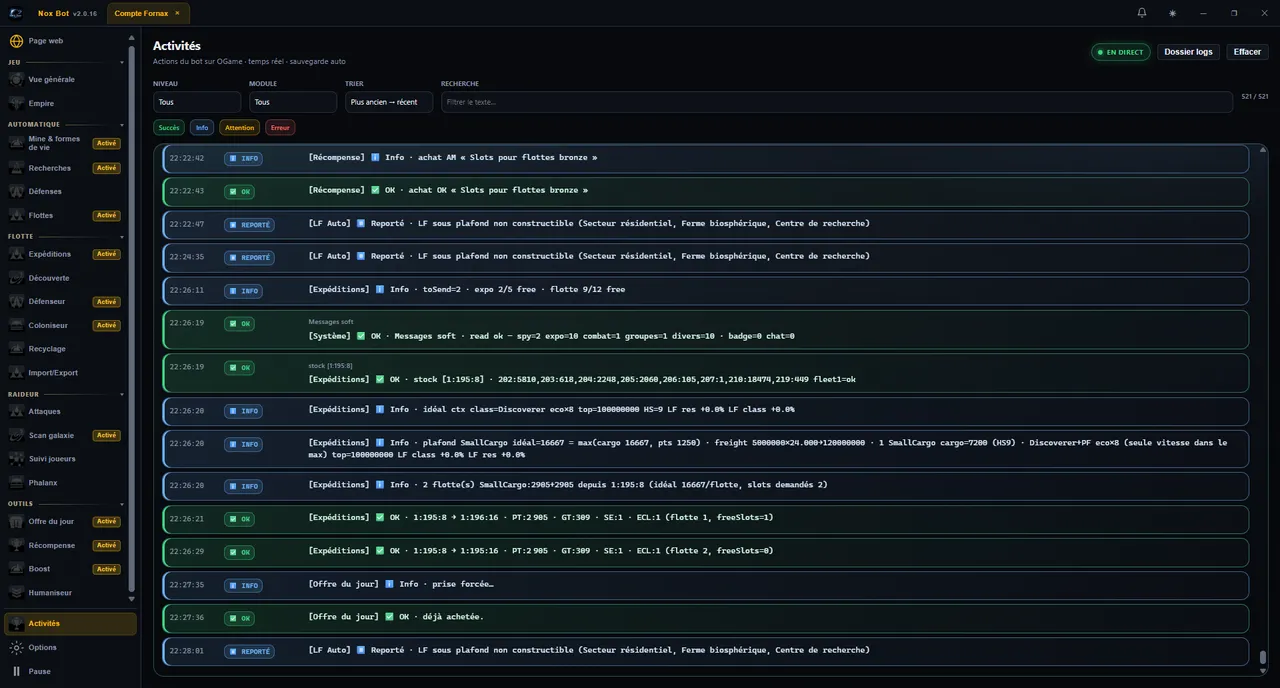
Task: Toggle Activé badge next to Scan galaxie
Action: click(x=106, y=435)
